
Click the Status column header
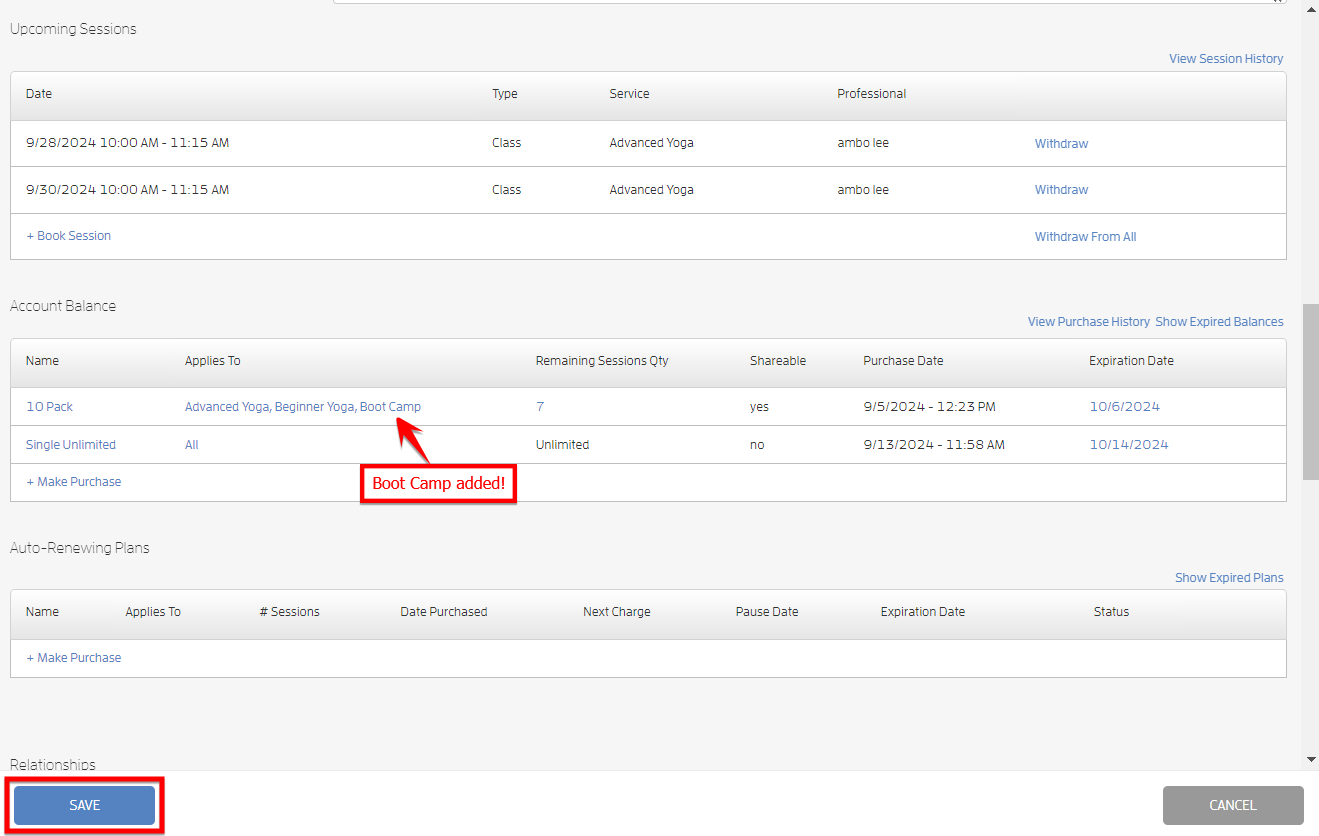(x=1111, y=612)
